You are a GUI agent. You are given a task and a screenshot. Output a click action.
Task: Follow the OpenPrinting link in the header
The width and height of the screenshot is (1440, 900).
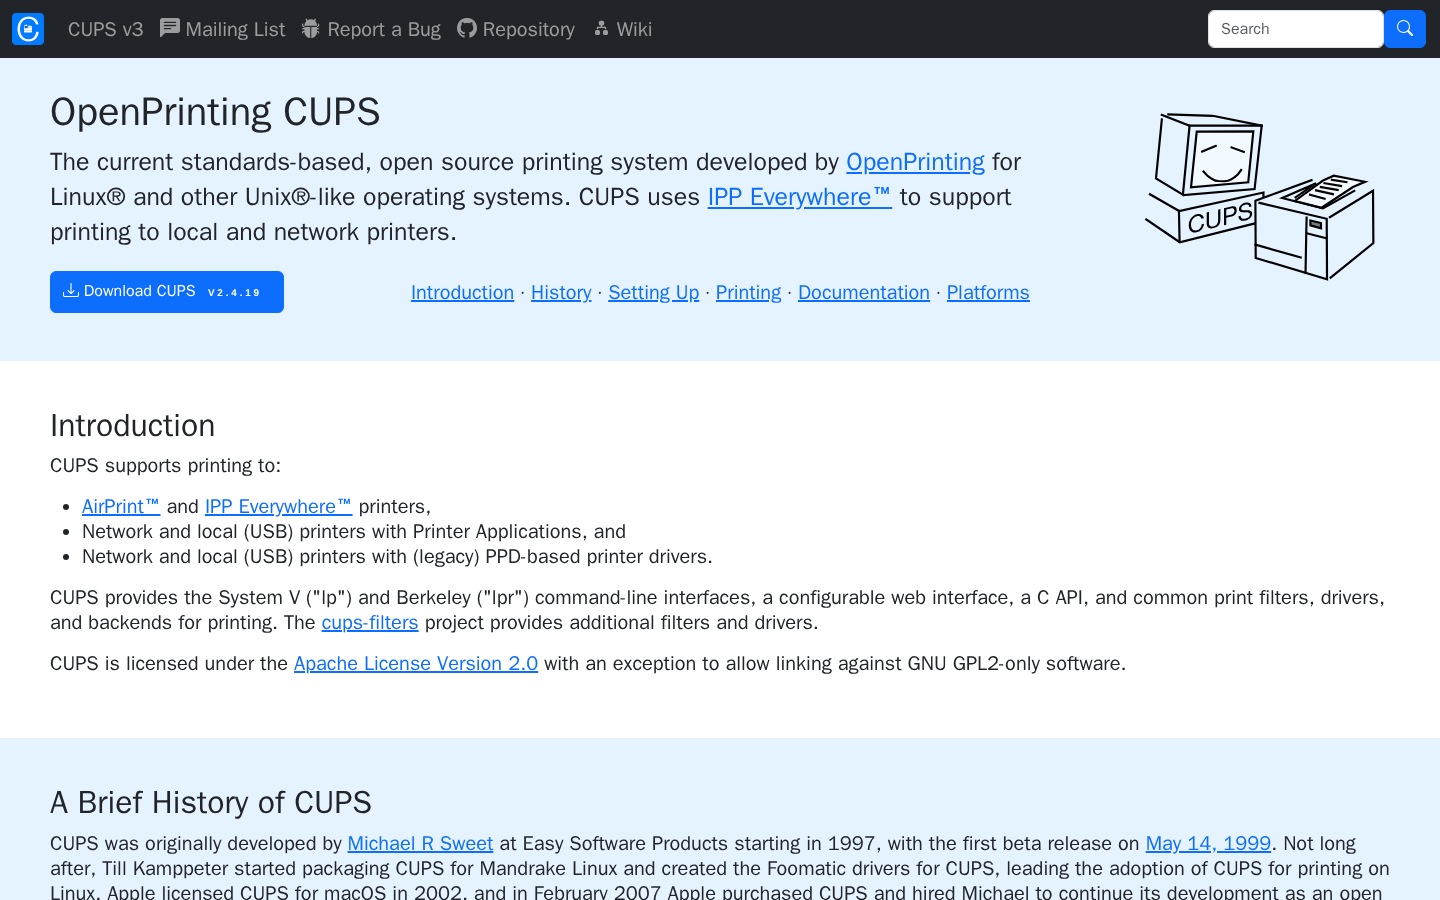pos(915,162)
